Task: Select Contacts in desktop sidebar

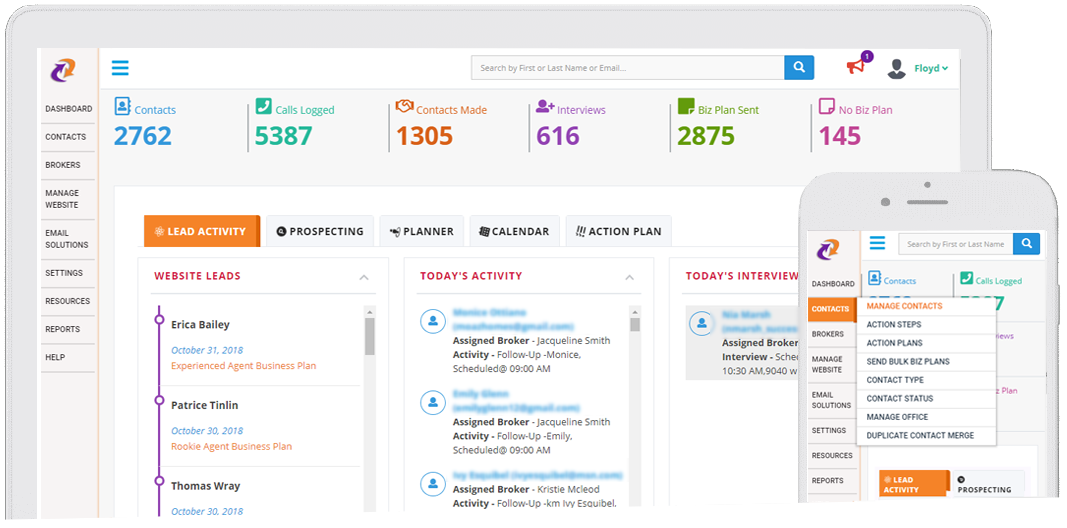Action: pos(66,137)
